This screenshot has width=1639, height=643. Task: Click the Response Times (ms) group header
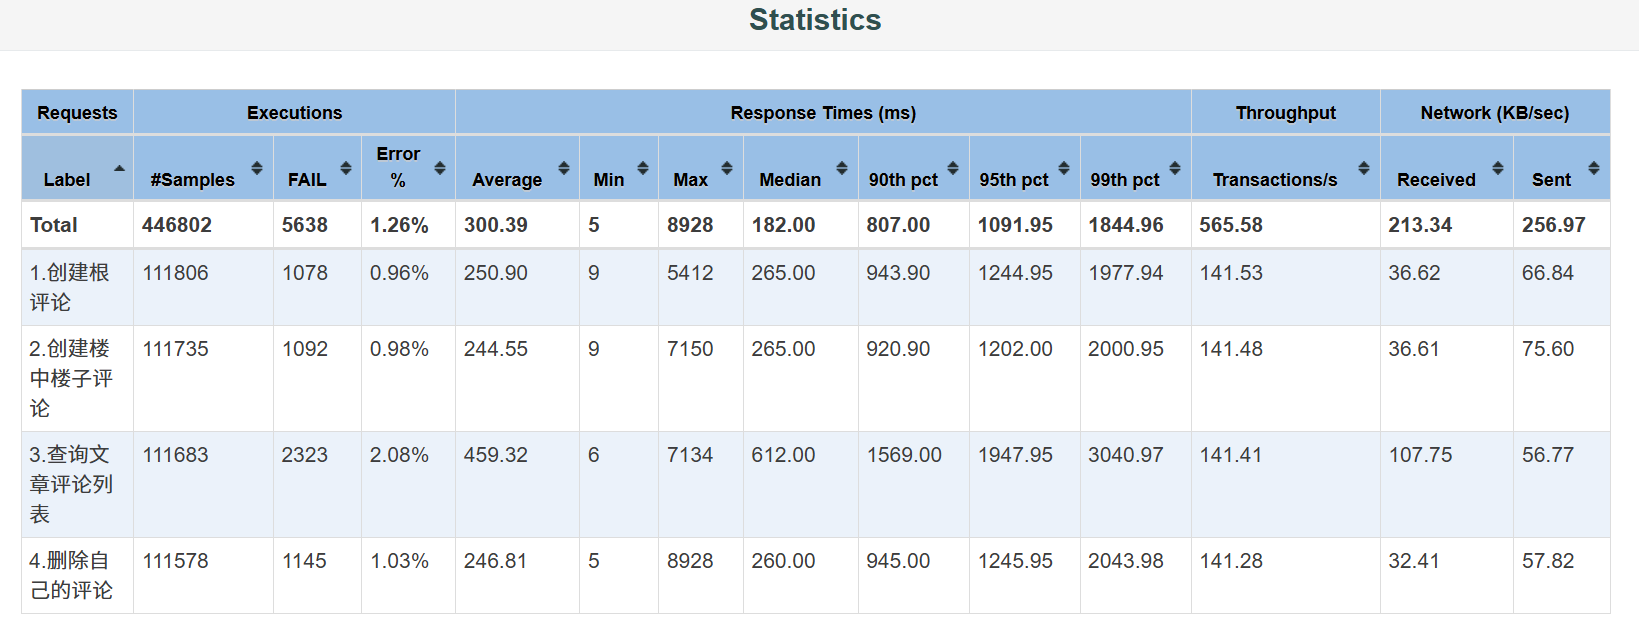823,113
